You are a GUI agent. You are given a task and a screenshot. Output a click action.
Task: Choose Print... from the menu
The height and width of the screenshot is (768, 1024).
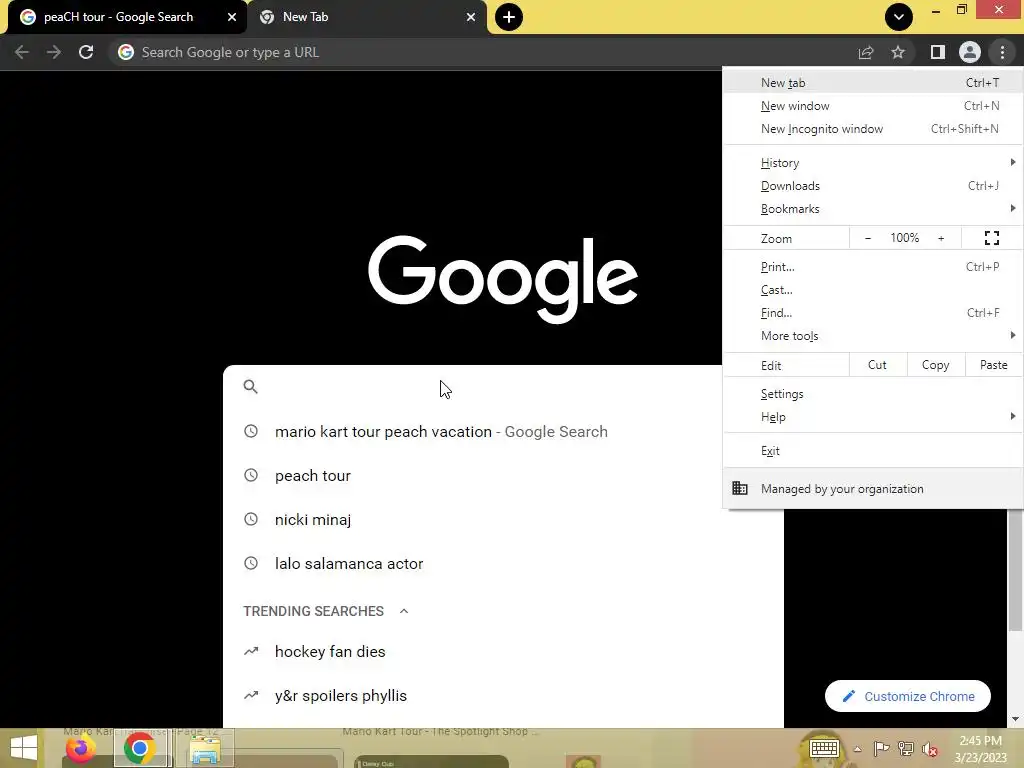[872, 267]
